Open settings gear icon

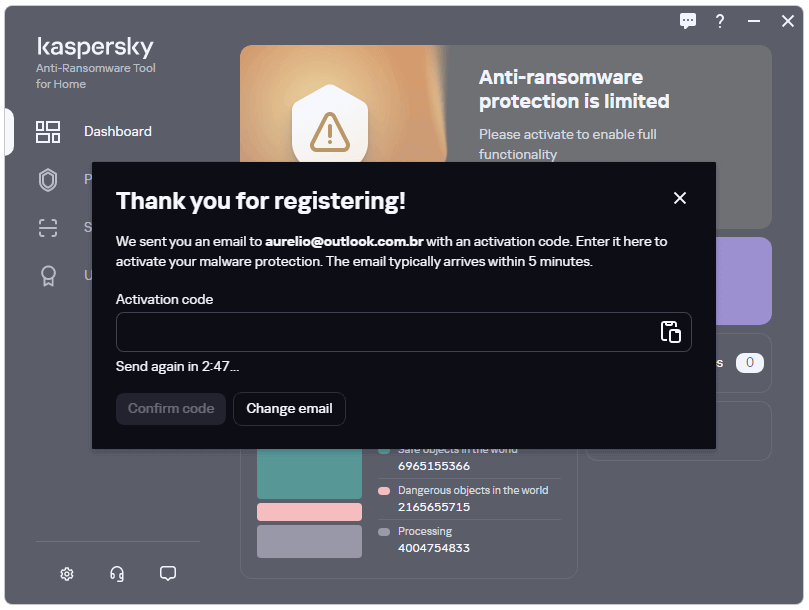click(67, 574)
